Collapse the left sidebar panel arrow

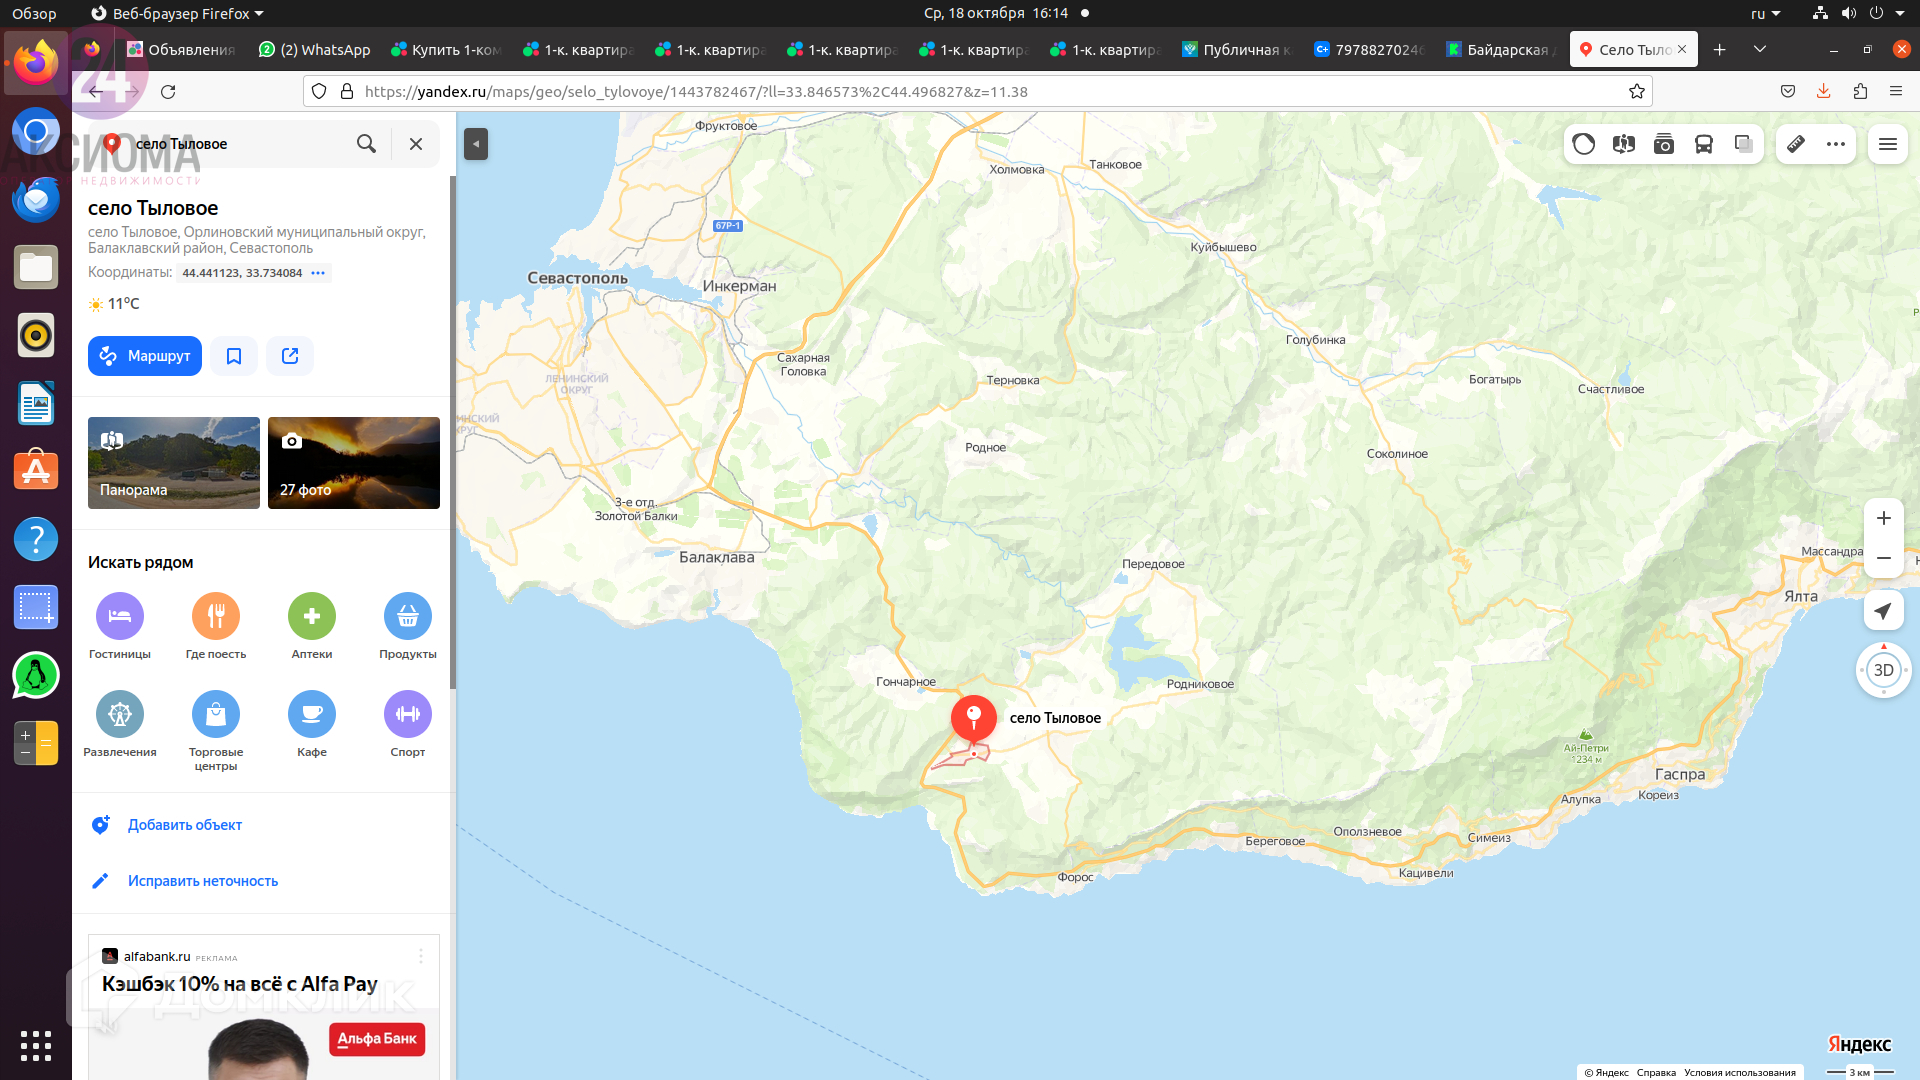(476, 144)
